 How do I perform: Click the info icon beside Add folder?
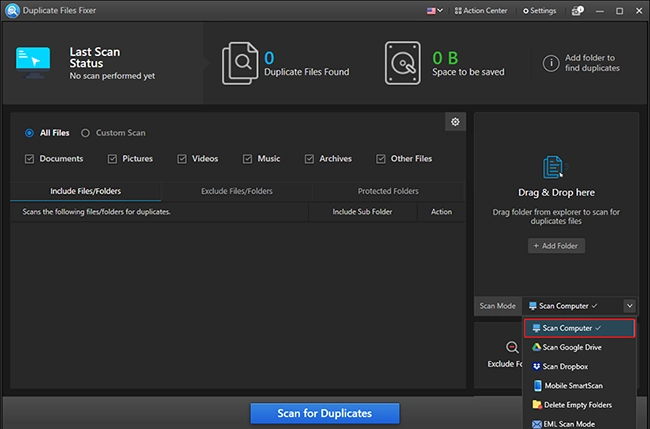[551, 63]
